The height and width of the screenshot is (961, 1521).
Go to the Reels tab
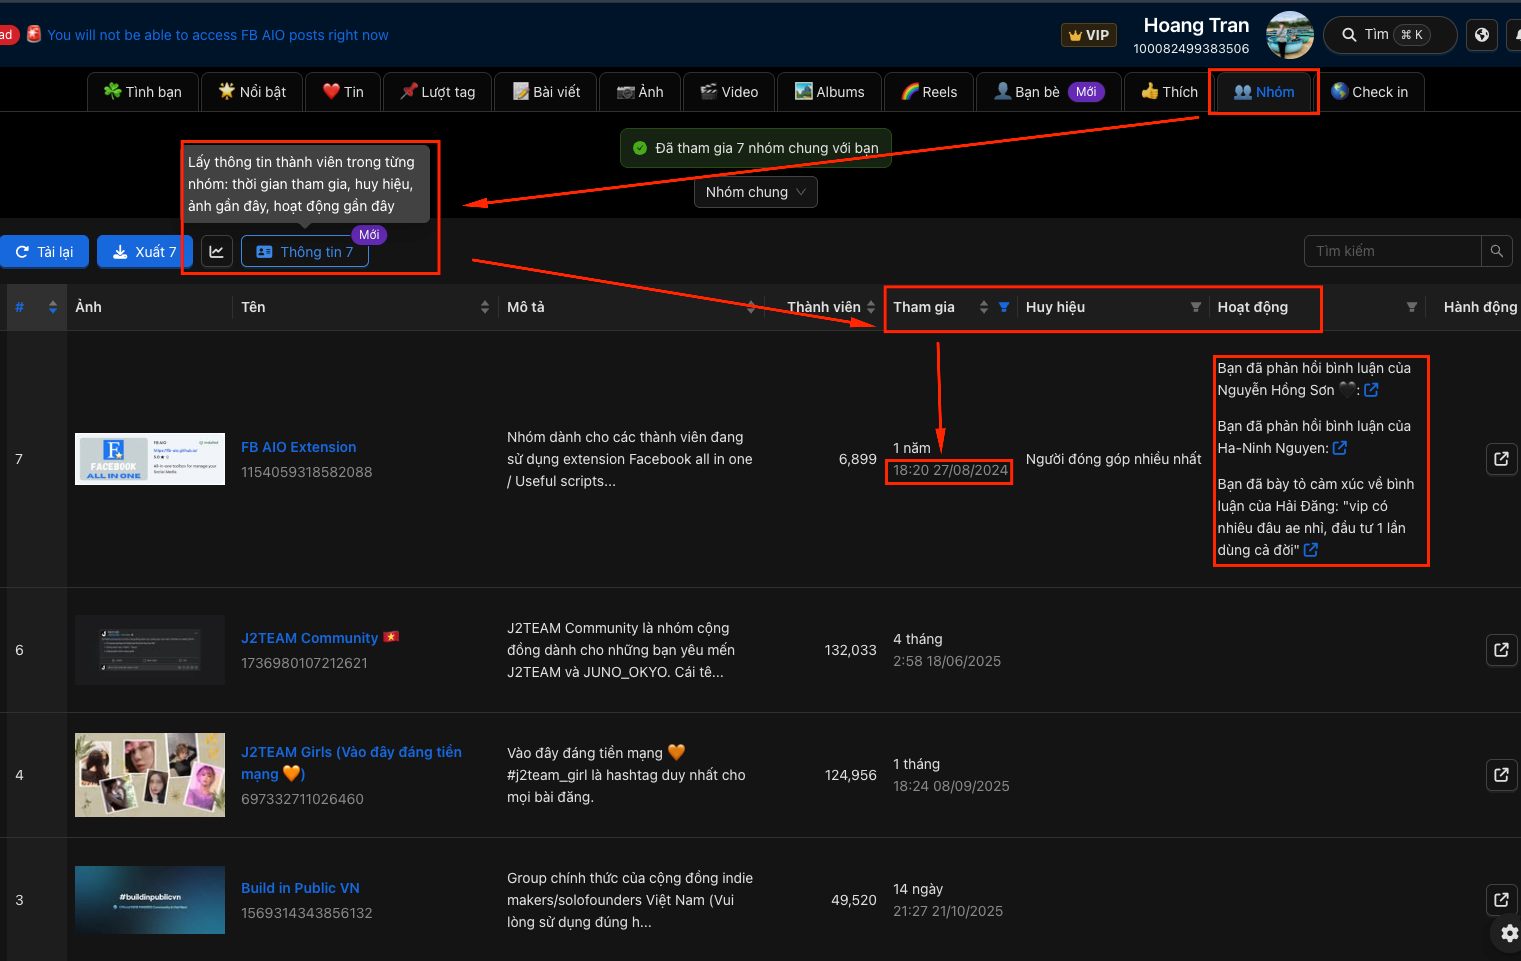929,92
